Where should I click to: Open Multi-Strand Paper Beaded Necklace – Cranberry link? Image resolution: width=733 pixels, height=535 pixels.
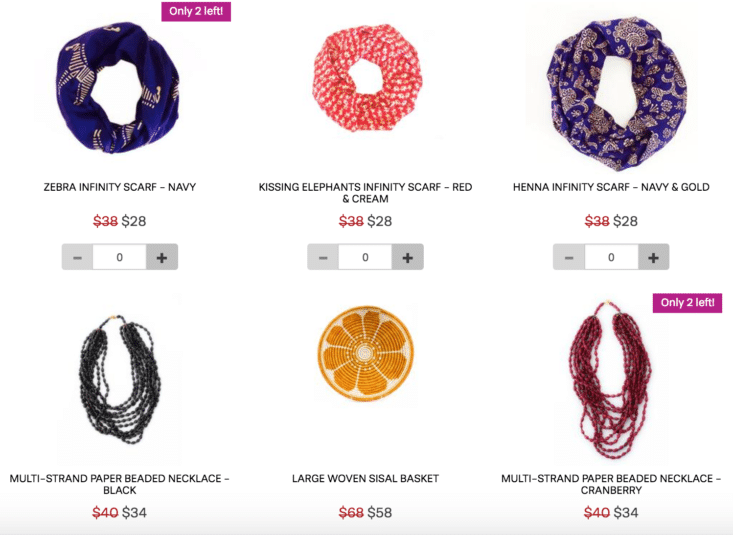(x=611, y=484)
